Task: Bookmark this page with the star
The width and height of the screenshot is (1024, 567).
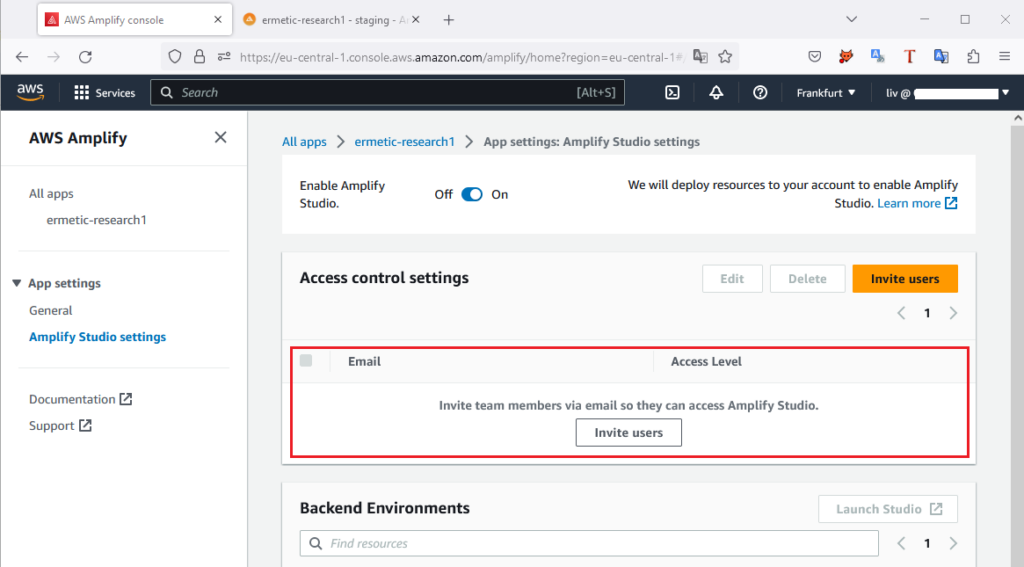Action: click(x=725, y=57)
